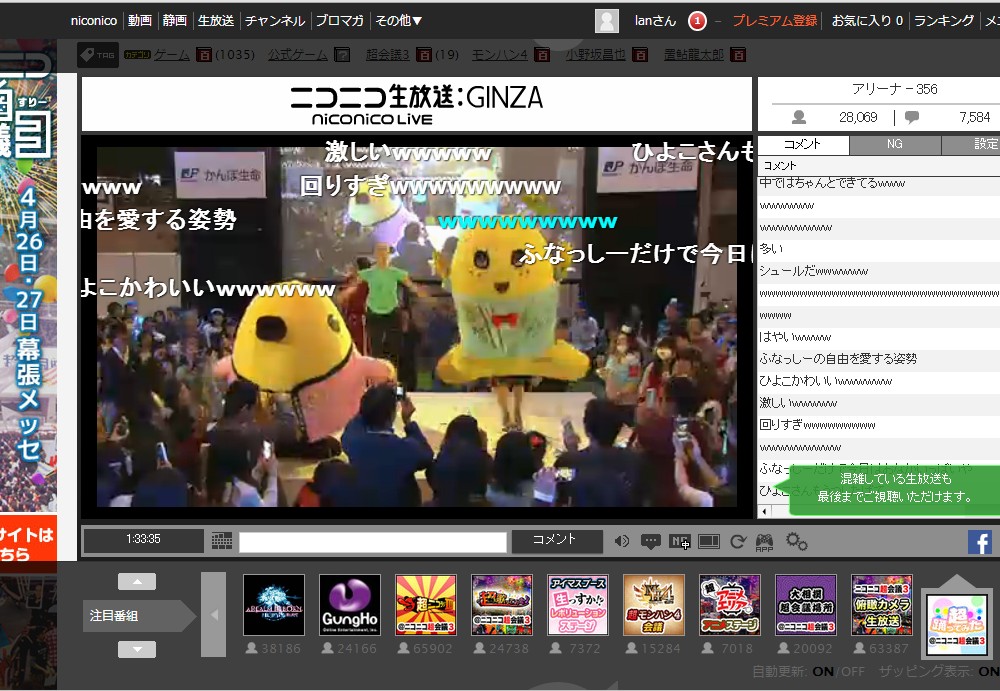The height and width of the screenshot is (691, 1000).
Task: Open the ランキング link
Action: [944, 20]
